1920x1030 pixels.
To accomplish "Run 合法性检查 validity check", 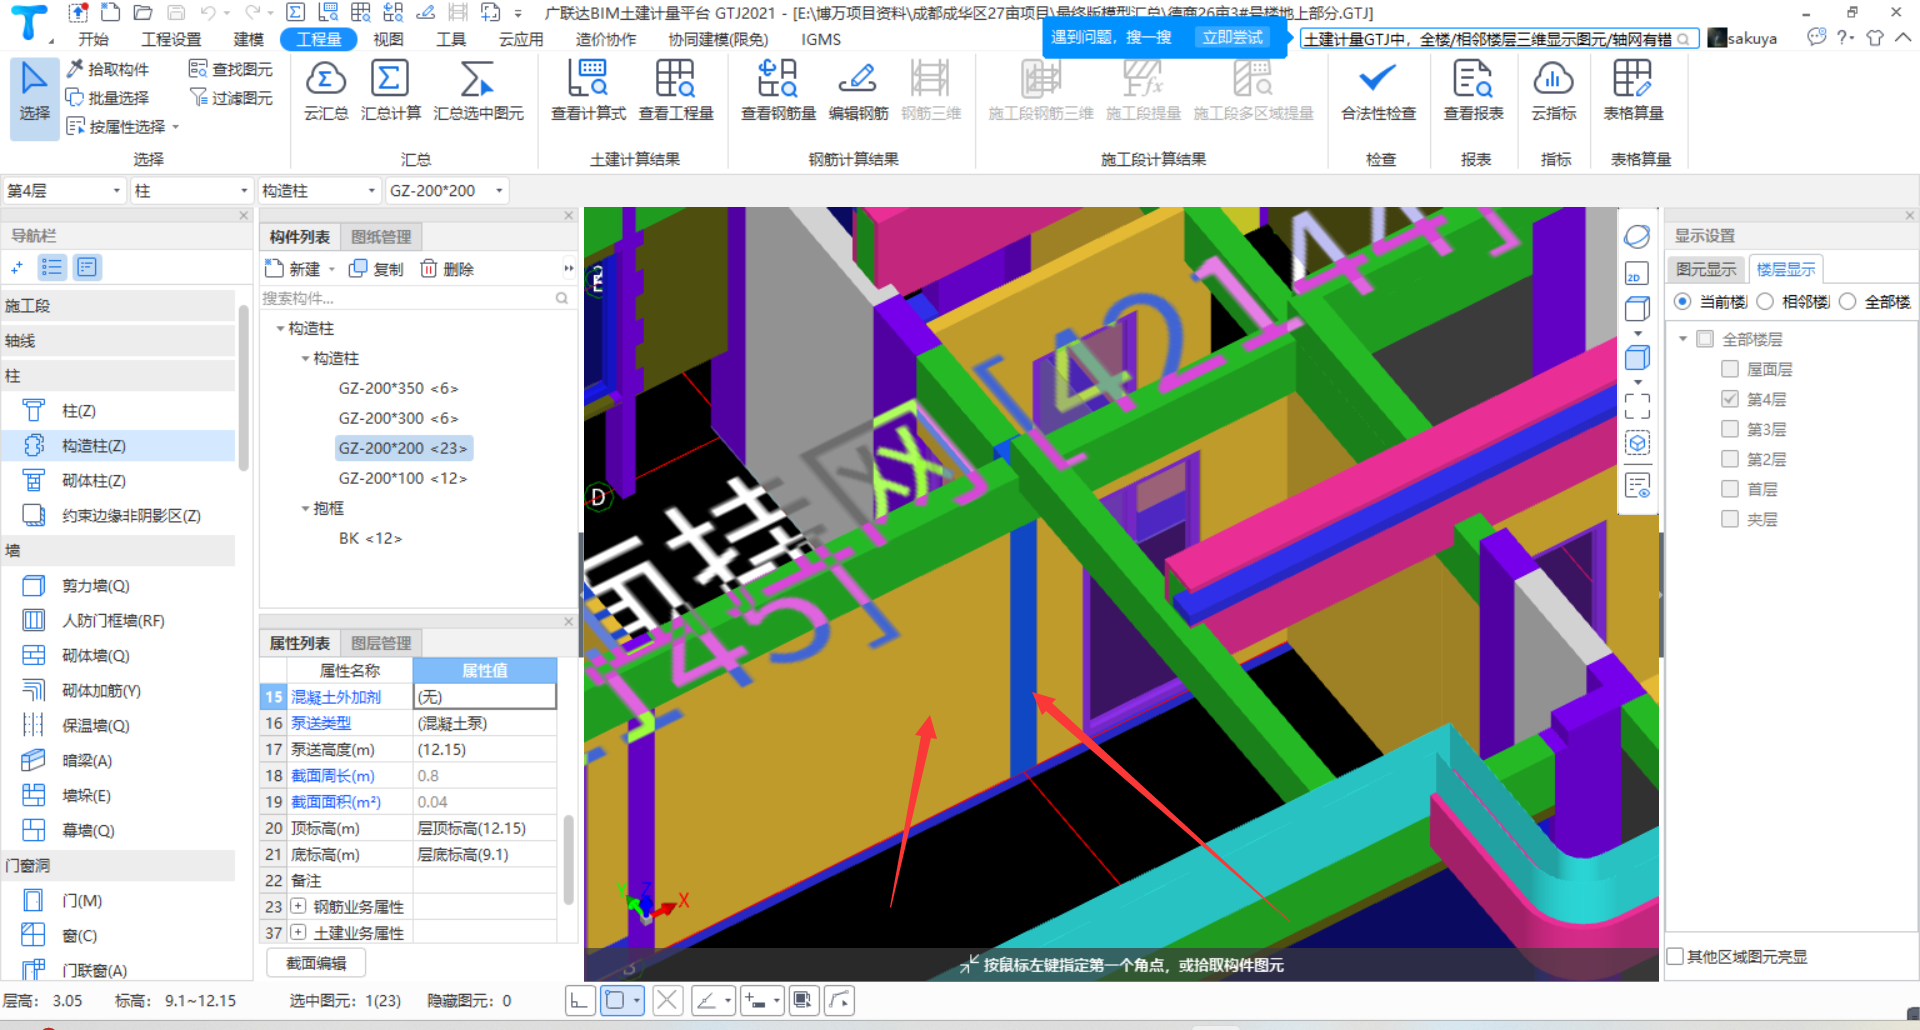I will [x=1378, y=90].
